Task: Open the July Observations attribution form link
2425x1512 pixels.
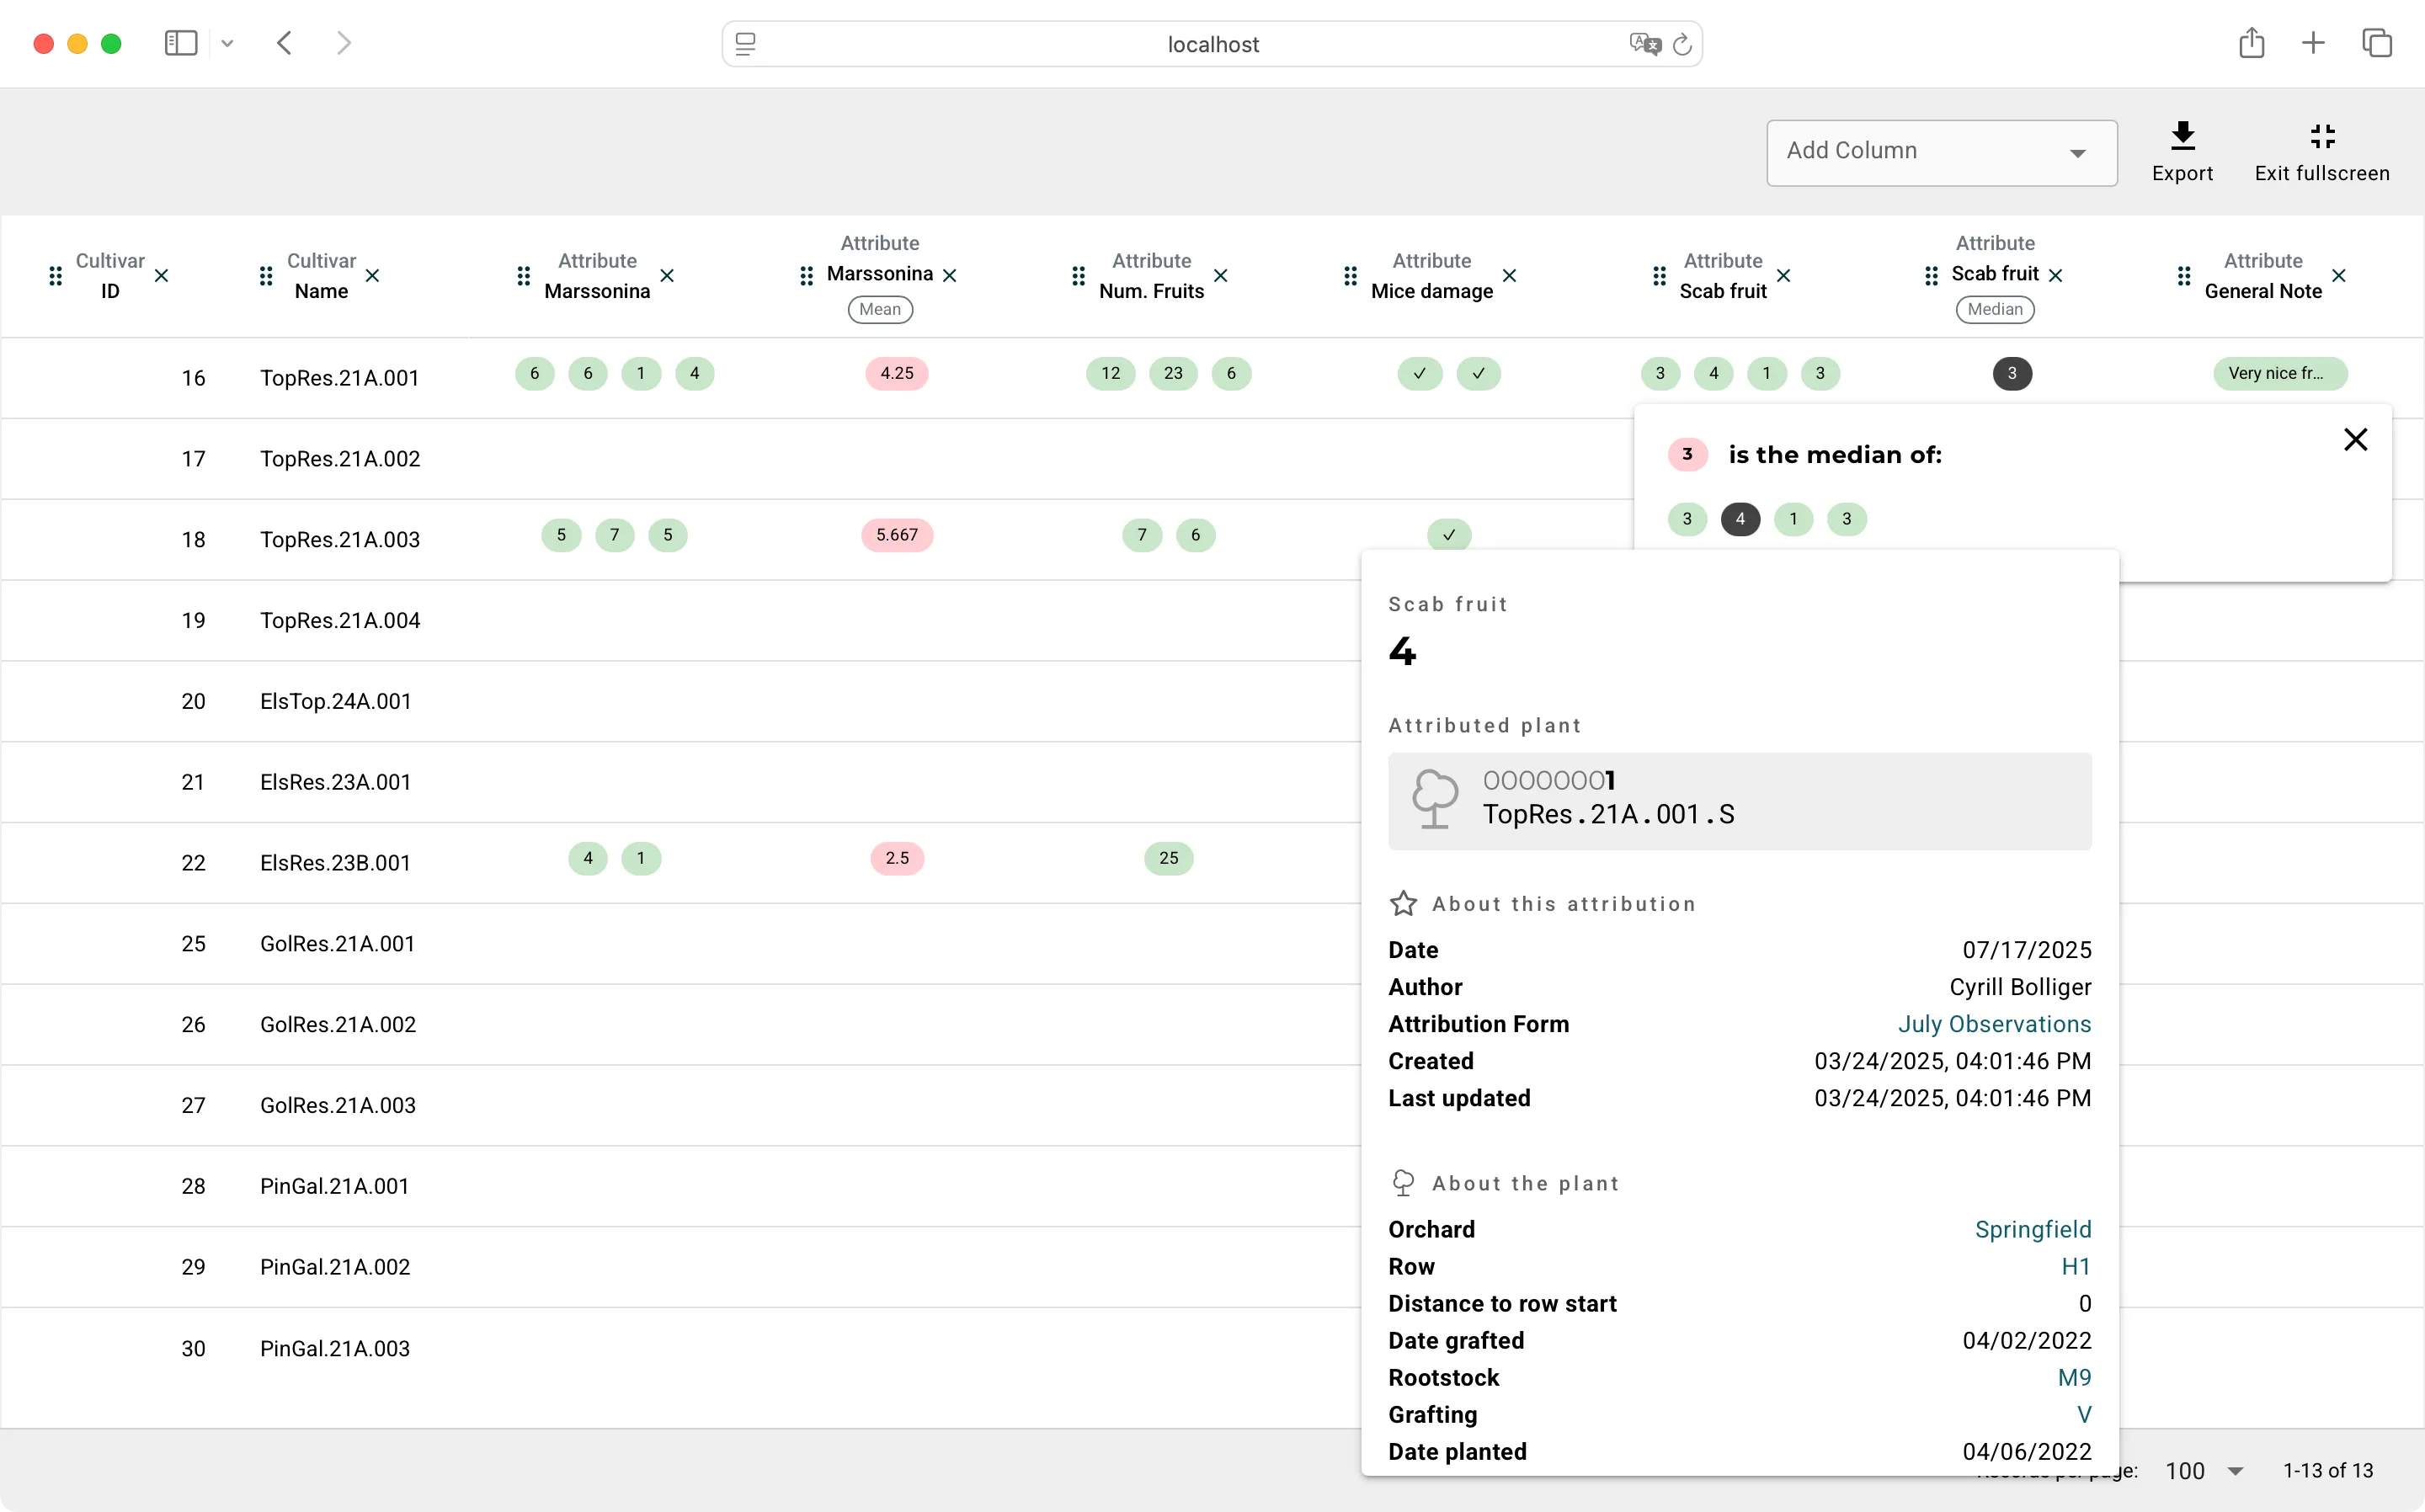Action: coord(1994,1023)
